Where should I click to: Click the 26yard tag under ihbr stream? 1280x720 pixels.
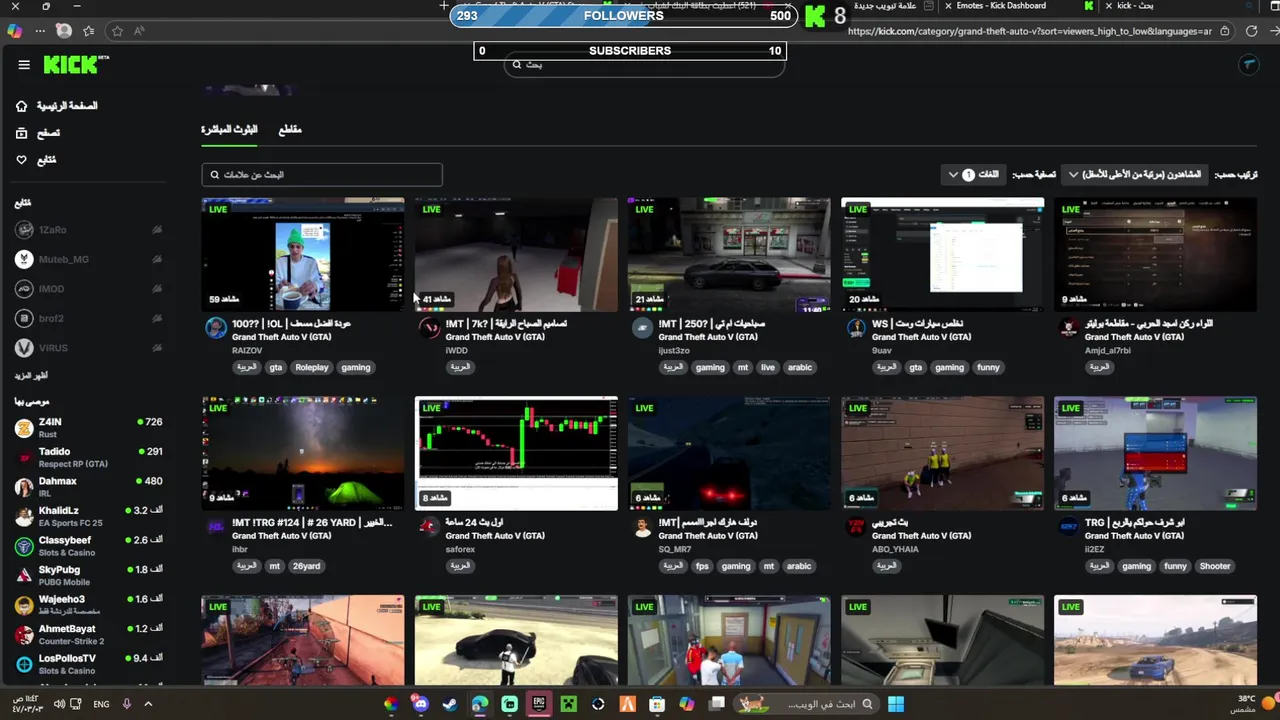click(306, 567)
